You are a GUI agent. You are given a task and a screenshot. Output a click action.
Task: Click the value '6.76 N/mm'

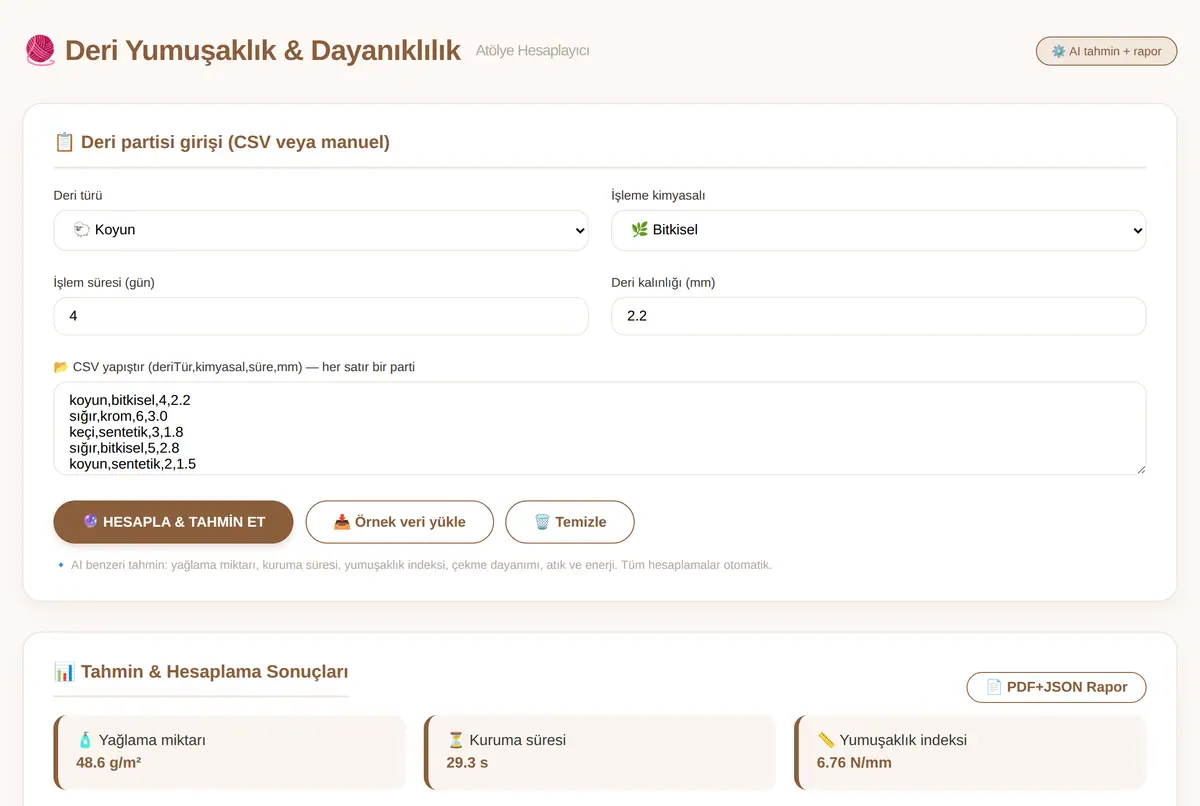854,763
